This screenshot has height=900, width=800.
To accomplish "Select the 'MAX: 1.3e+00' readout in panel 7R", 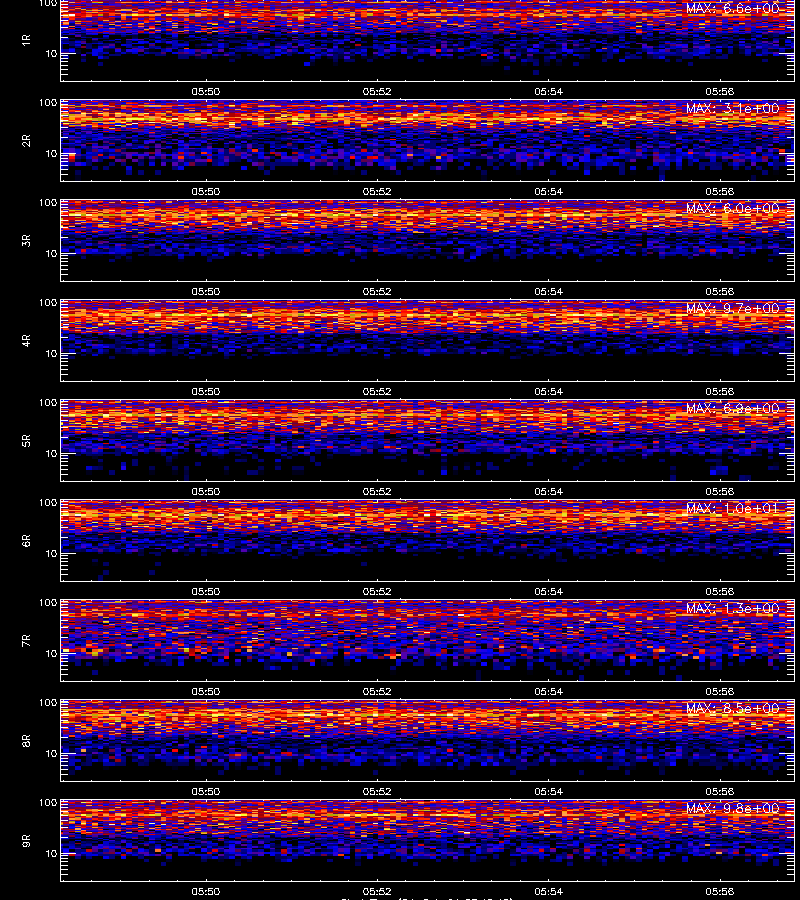I will click(732, 608).
